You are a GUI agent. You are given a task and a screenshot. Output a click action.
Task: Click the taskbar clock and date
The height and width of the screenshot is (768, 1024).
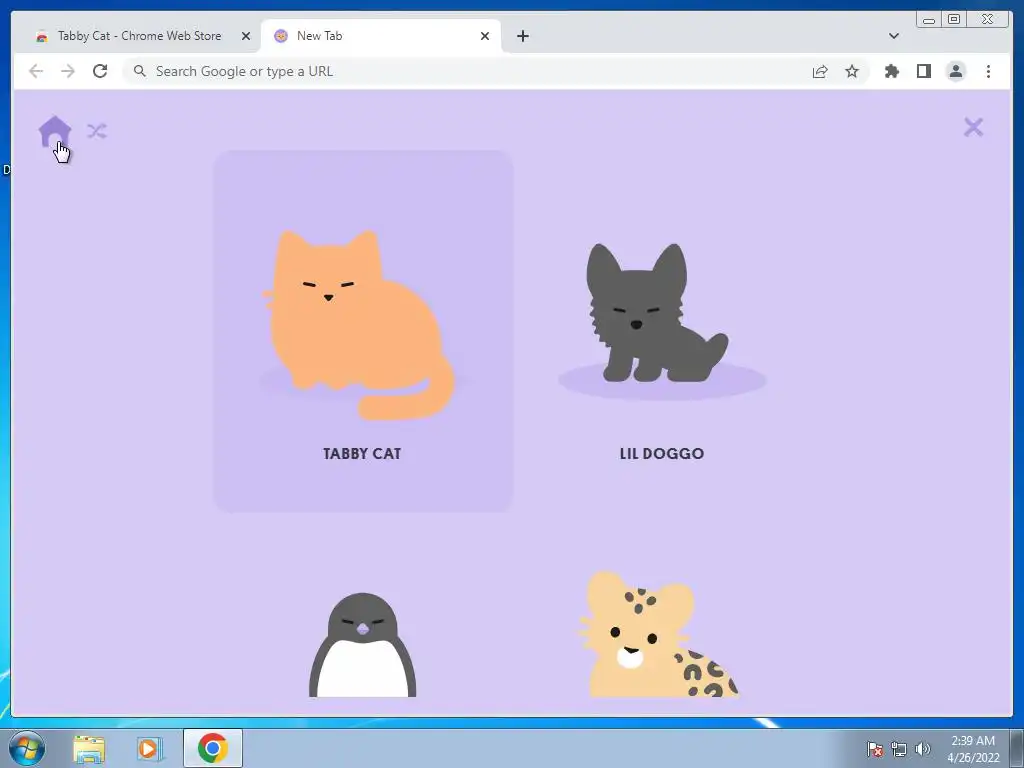coord(973,749)
